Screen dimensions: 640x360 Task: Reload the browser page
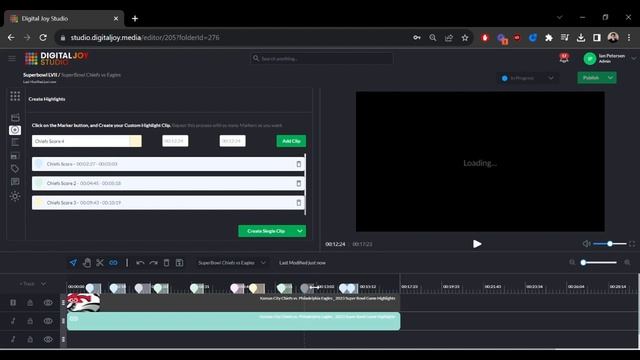pyautogui.click(x=43, y=38)
